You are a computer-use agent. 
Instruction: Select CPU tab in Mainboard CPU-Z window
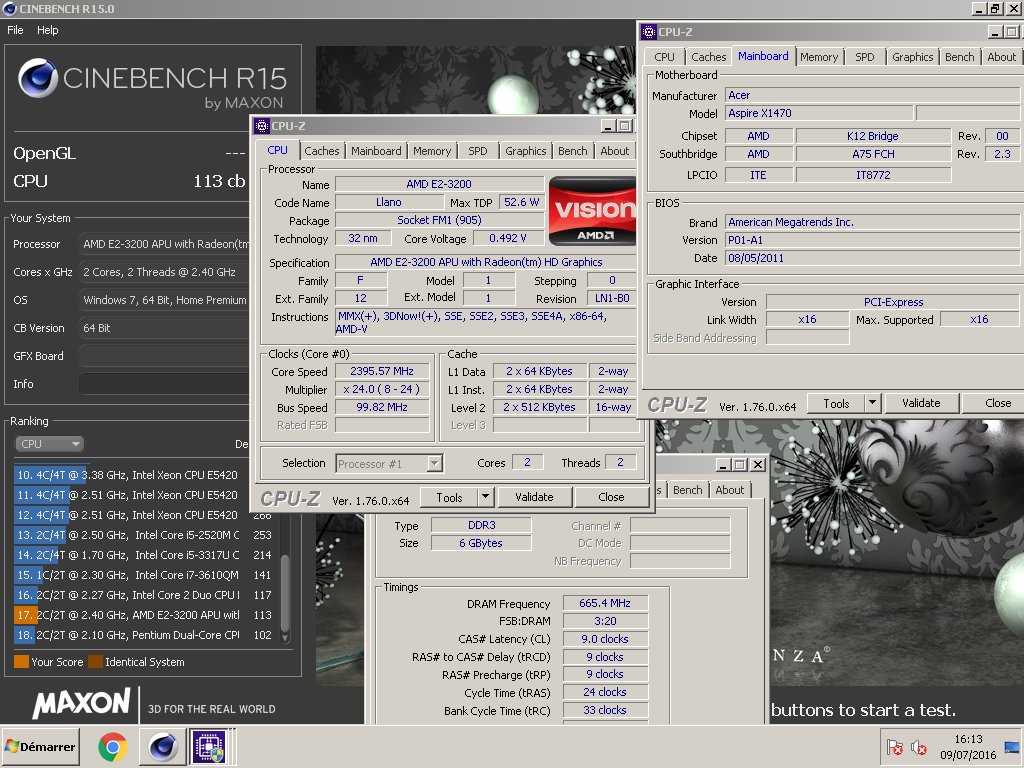tap(664, 57)
